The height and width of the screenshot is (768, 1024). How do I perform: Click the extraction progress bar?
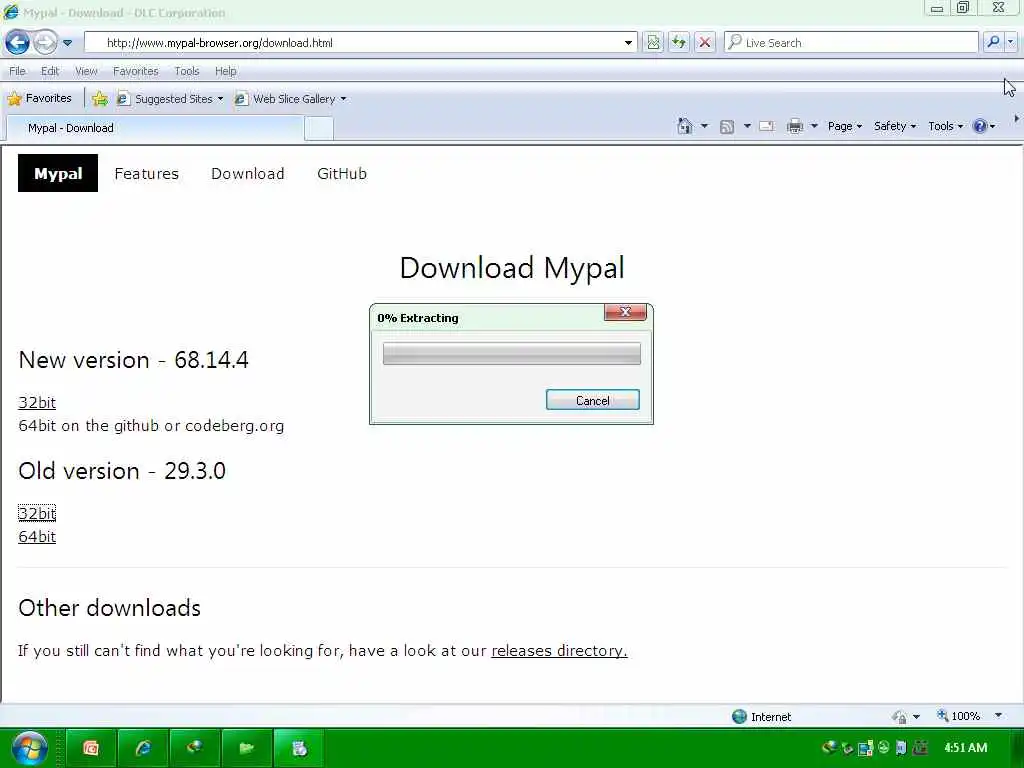(x=511, y=353)
